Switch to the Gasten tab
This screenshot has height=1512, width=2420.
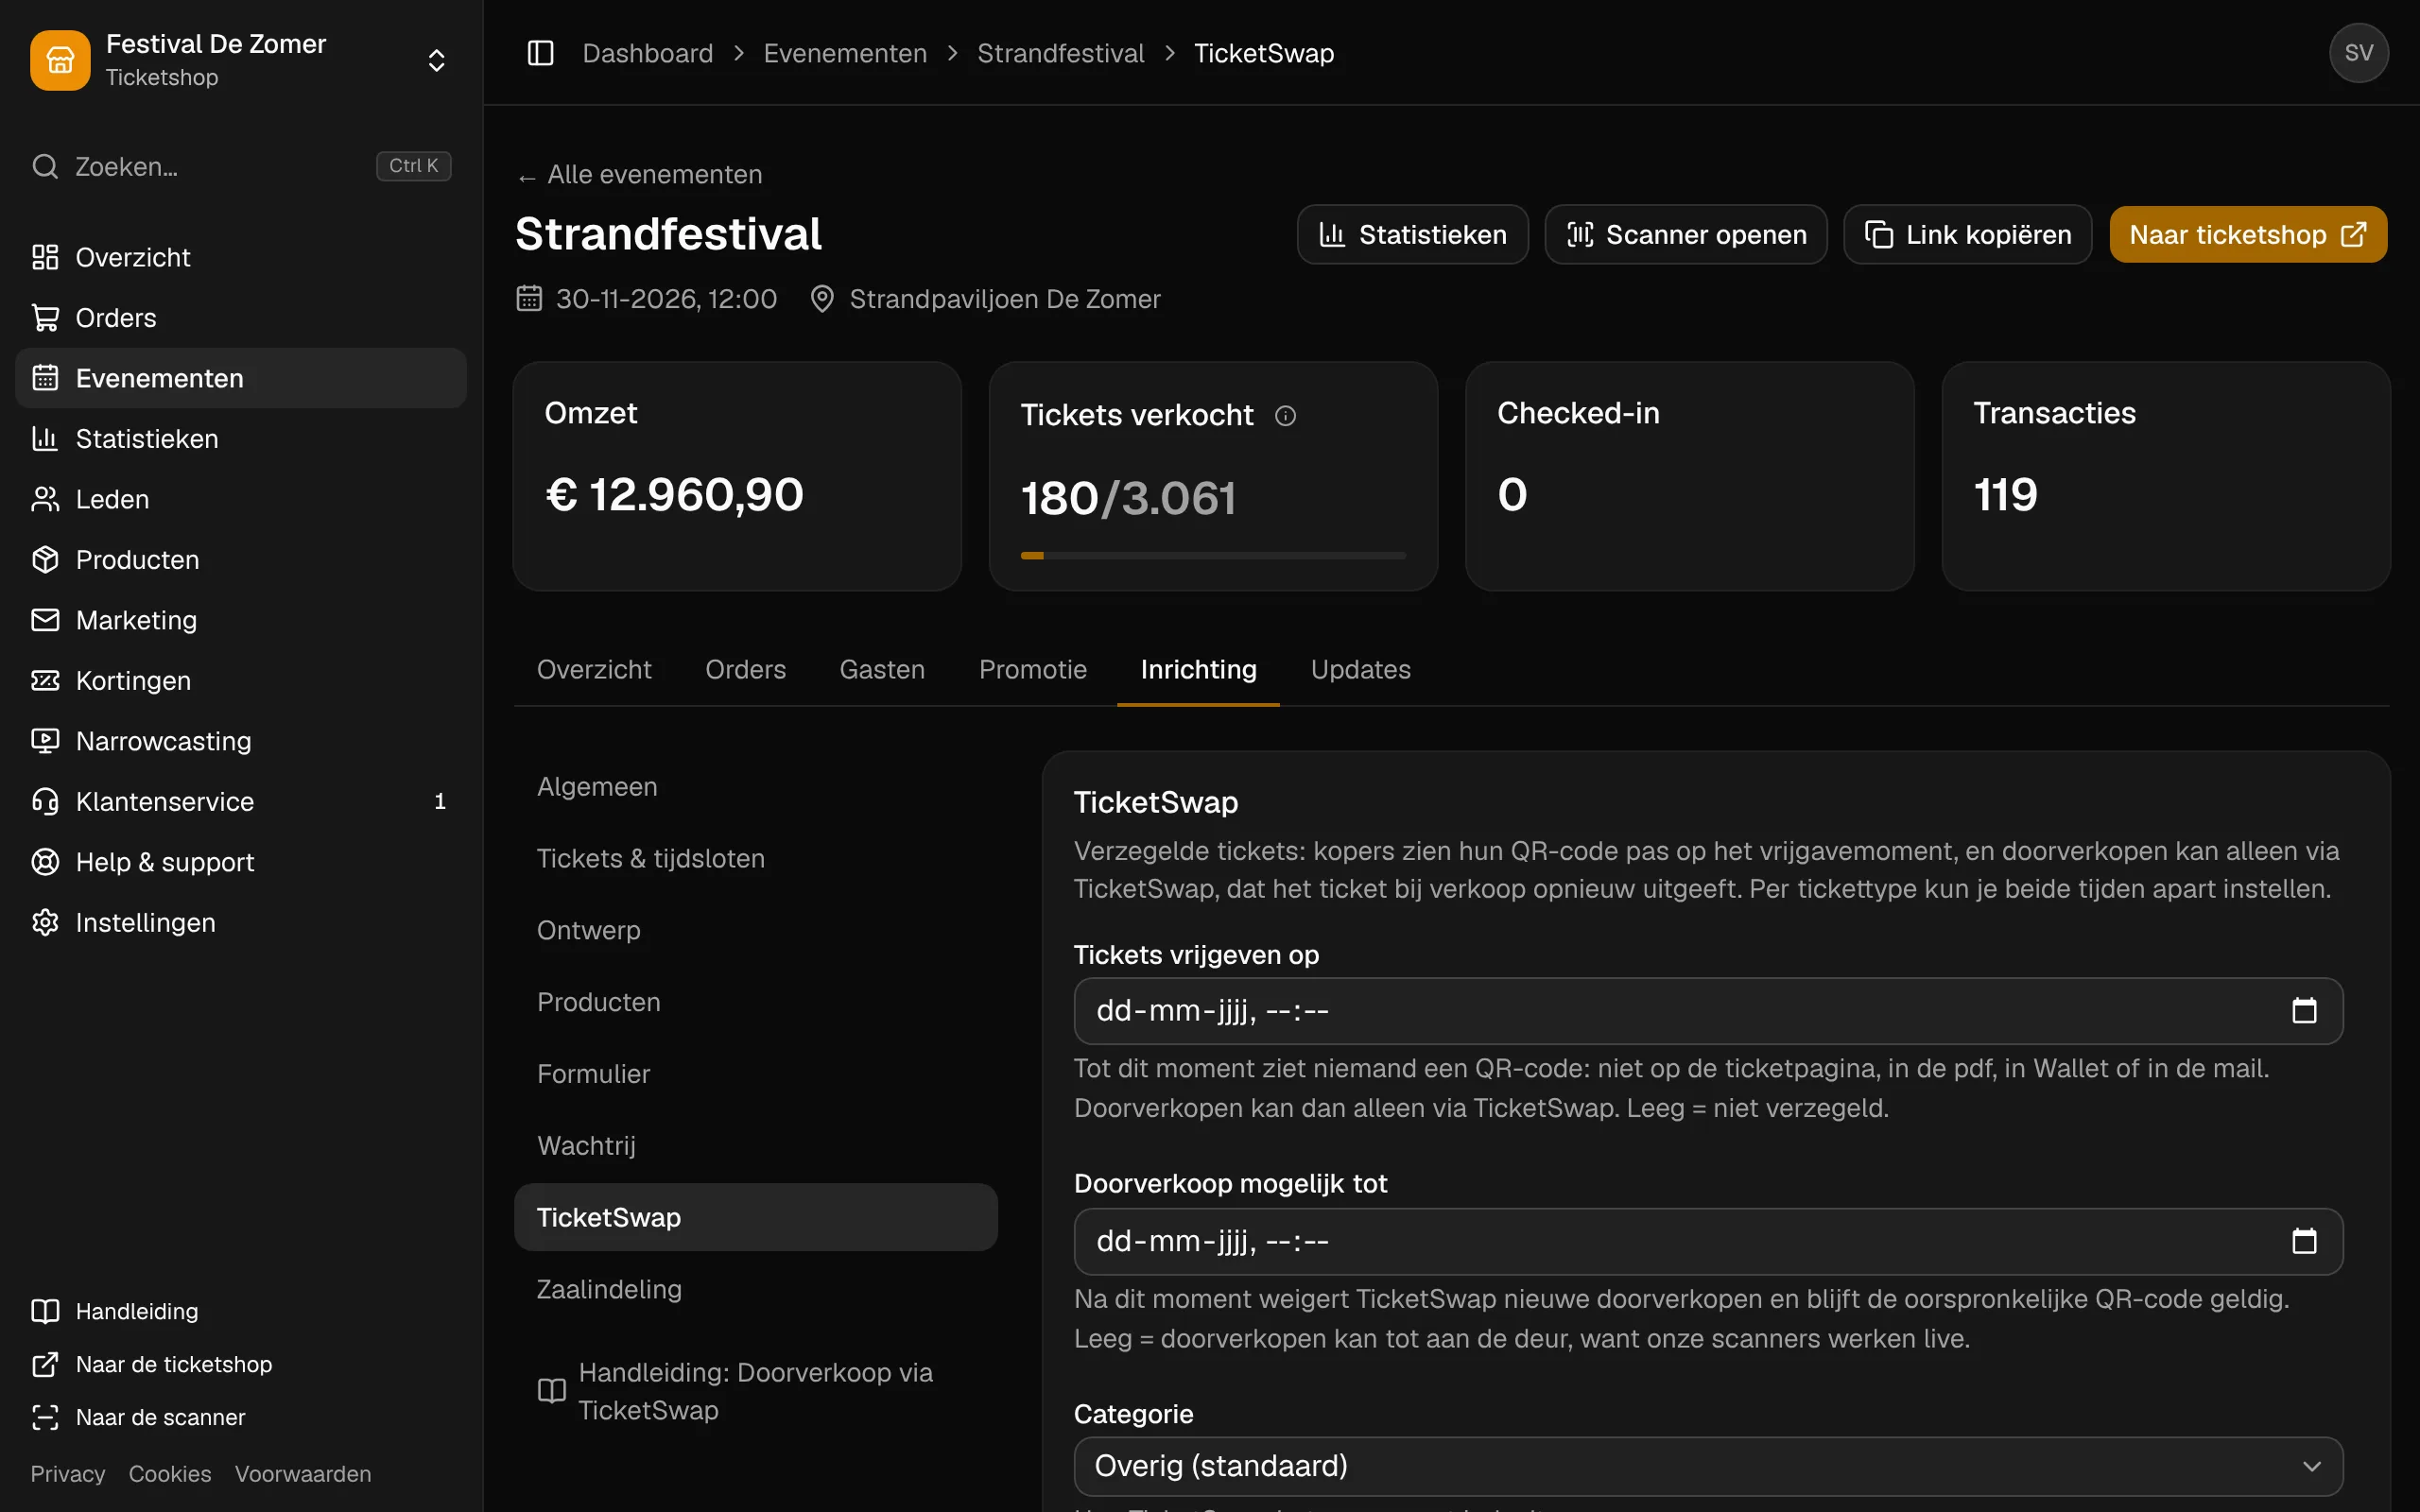point(882,670)
